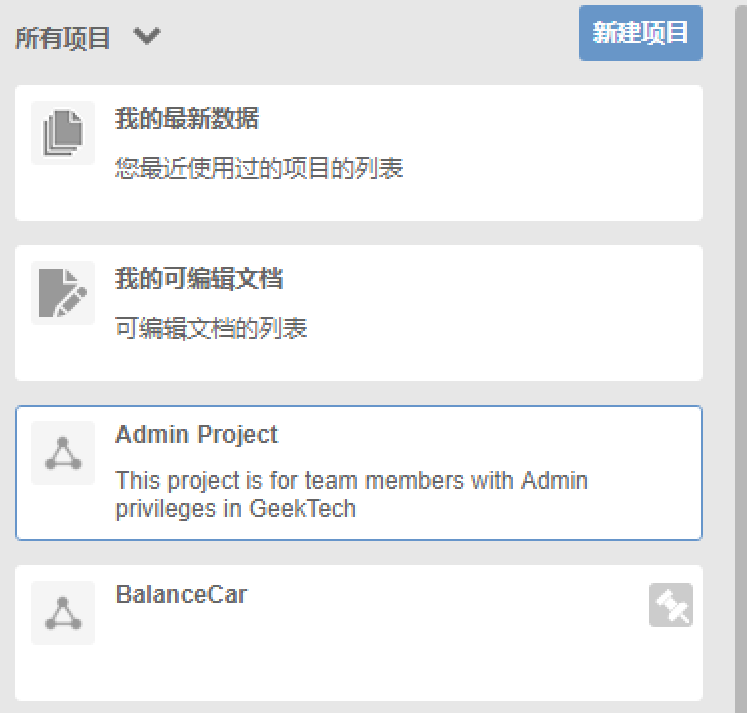Click the Admin Project triangle node icon
Screen dimensions: 747x713
pos(63,453)
